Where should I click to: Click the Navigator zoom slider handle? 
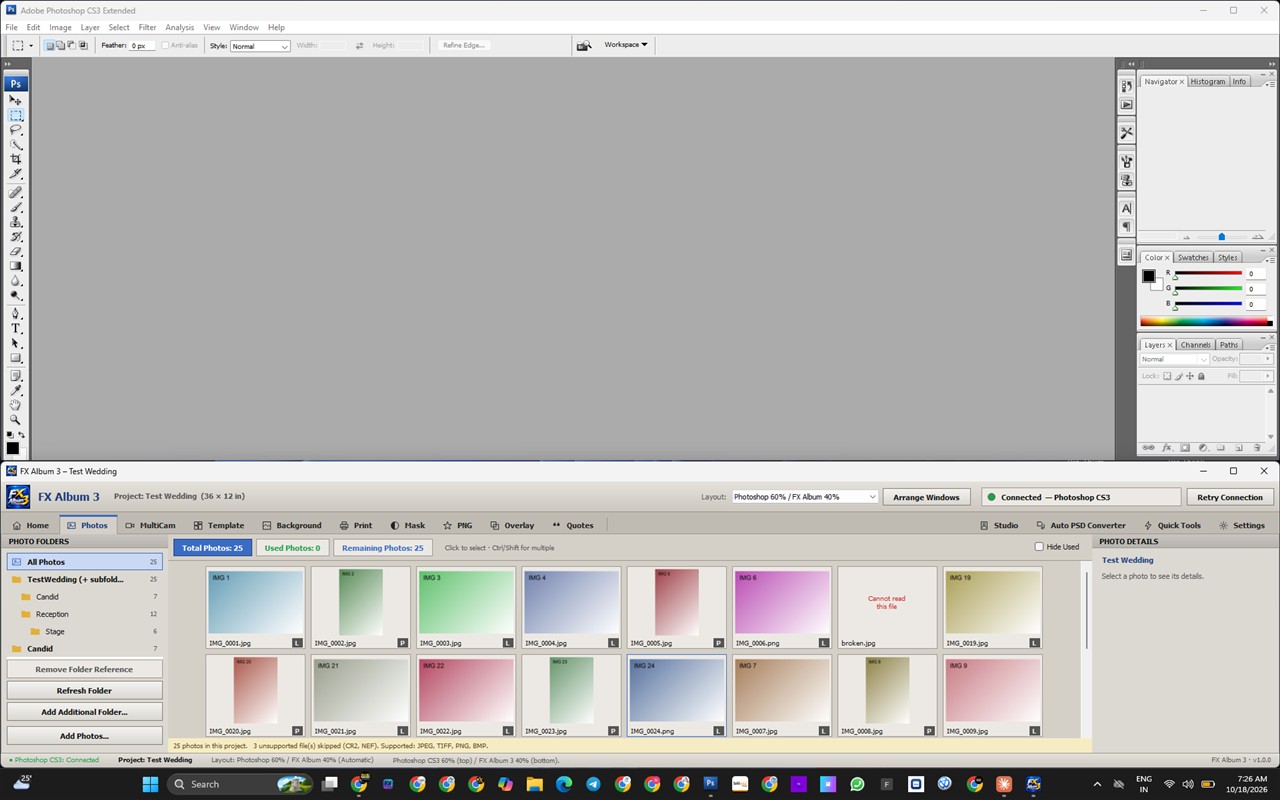1221,237
